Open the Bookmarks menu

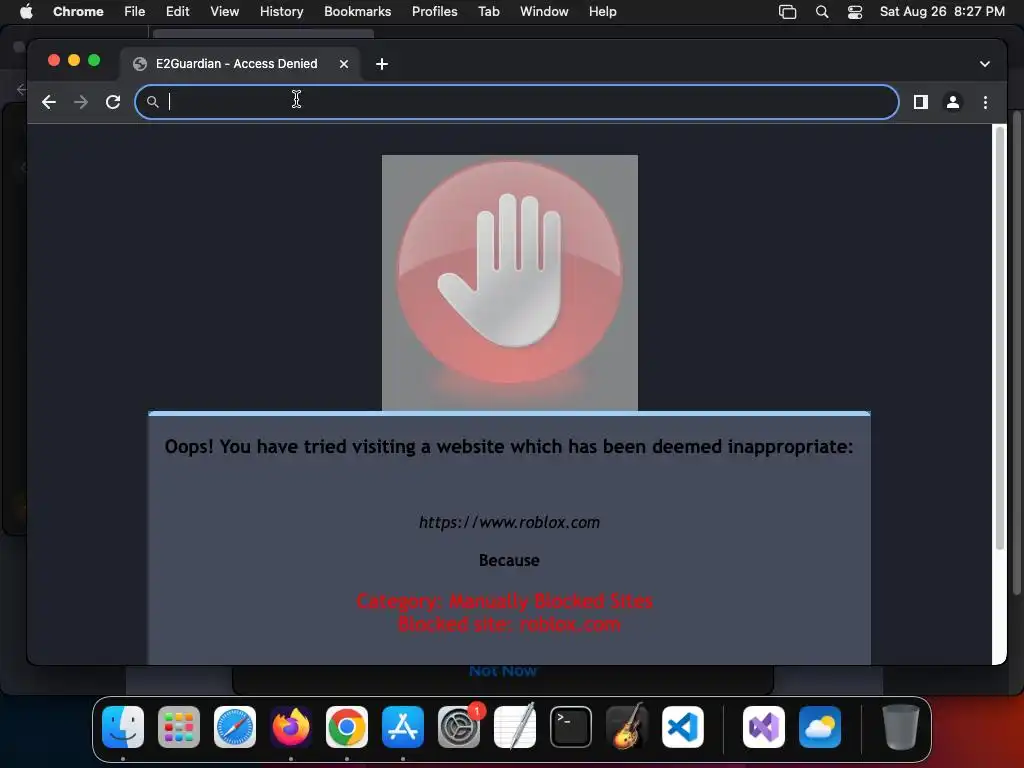pyautogui.click(x=357, y=12)
